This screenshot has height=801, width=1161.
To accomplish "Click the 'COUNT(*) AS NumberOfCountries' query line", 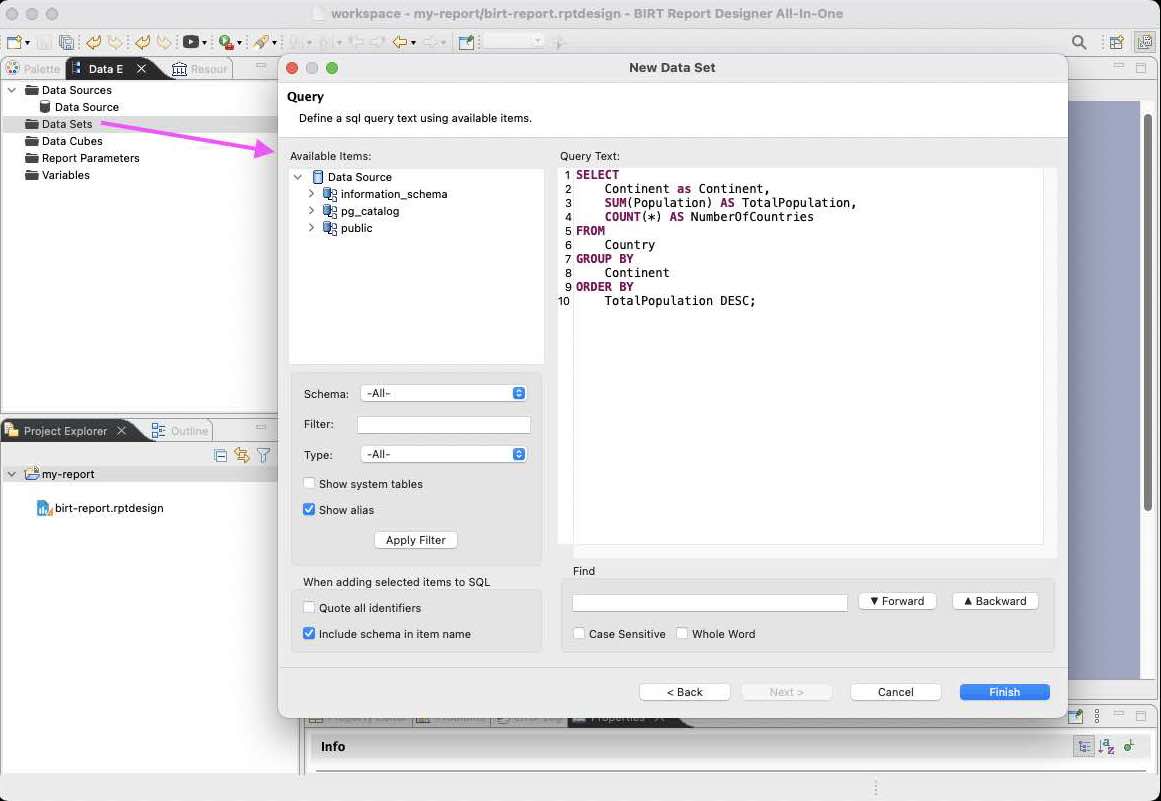I will click(x=709, y=217).
